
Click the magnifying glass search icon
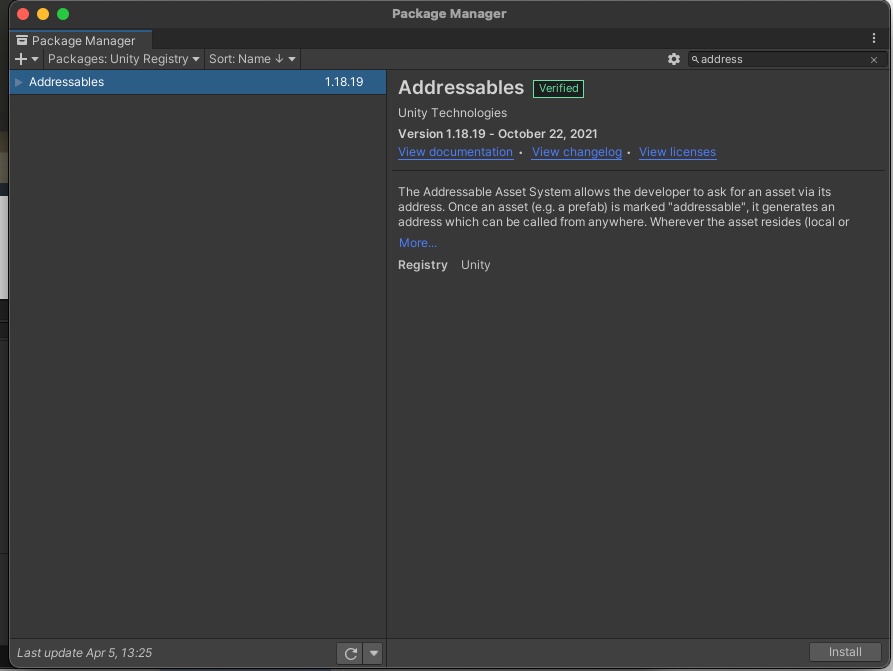coord(695,59)
